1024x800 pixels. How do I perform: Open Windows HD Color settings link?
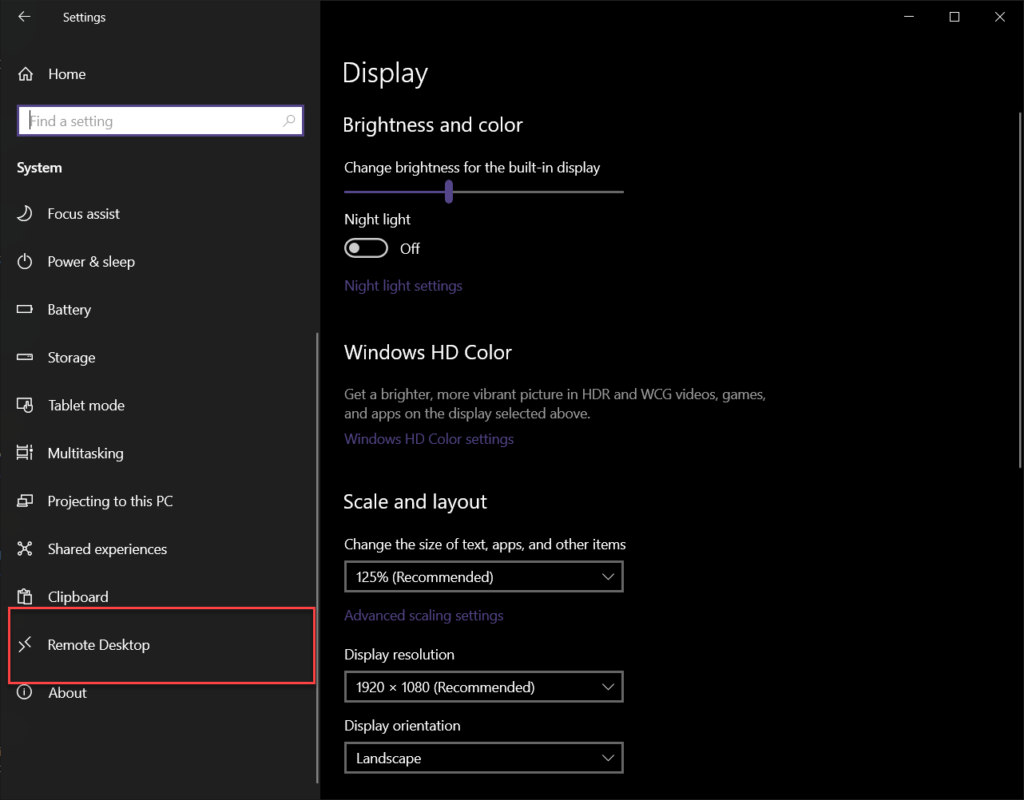pyautogui.click(x=428, y=439)
